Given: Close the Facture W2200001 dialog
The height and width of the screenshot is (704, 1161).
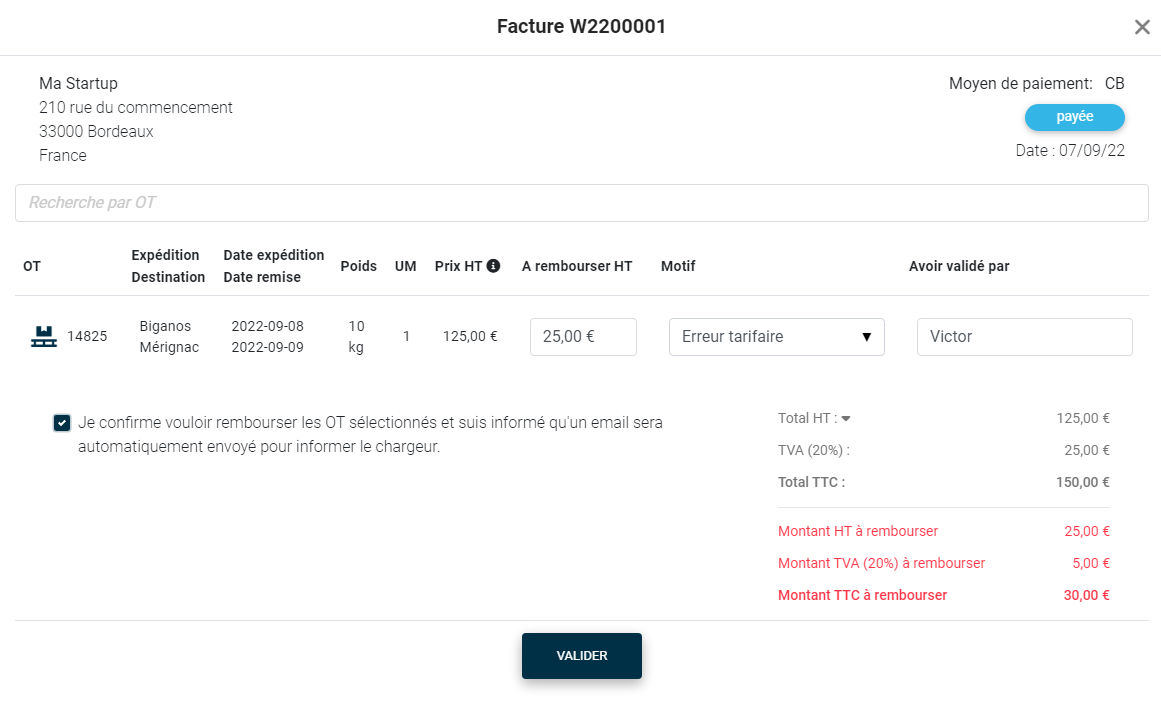Looking at the screenshot, I should click(x=1142, y=27).
